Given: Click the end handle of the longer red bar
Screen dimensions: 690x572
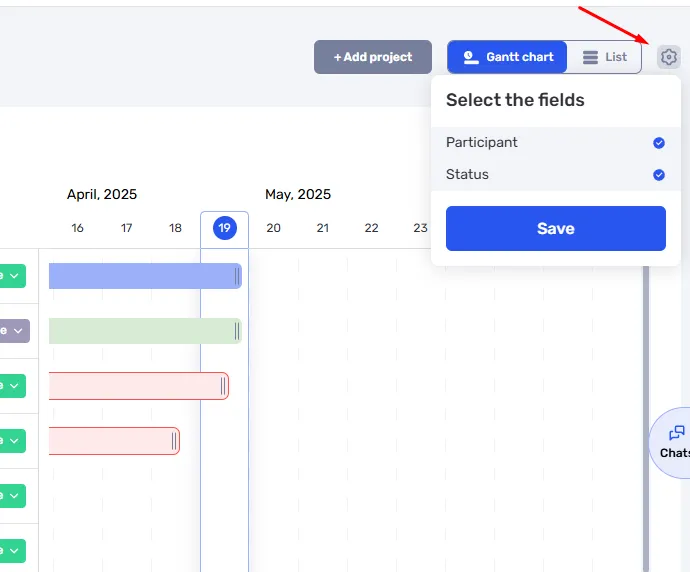Looking at the screenshot, I should tap(223, 386).
